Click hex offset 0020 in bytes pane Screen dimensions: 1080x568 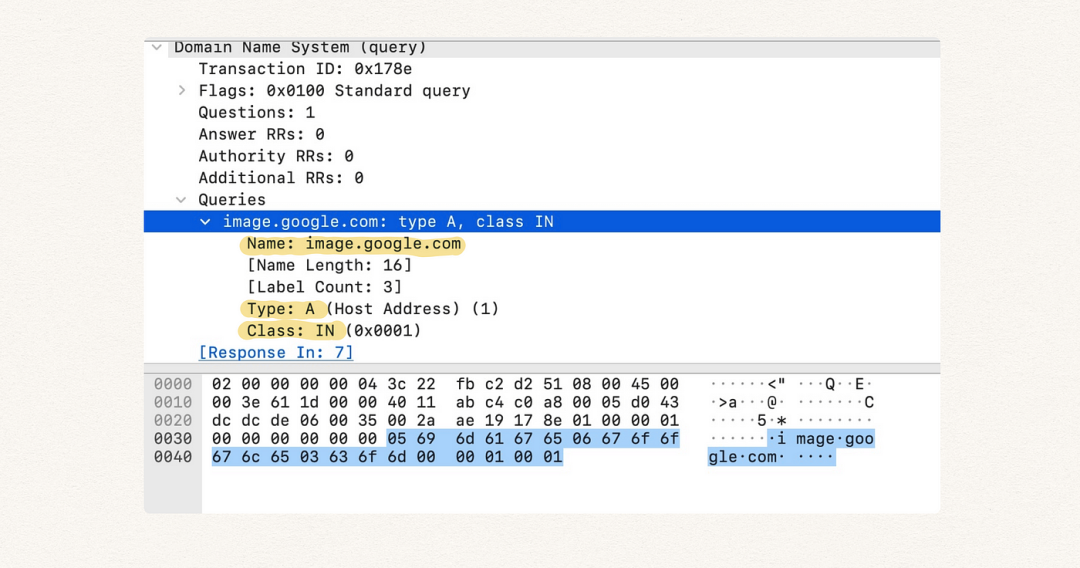coord(172,421)
